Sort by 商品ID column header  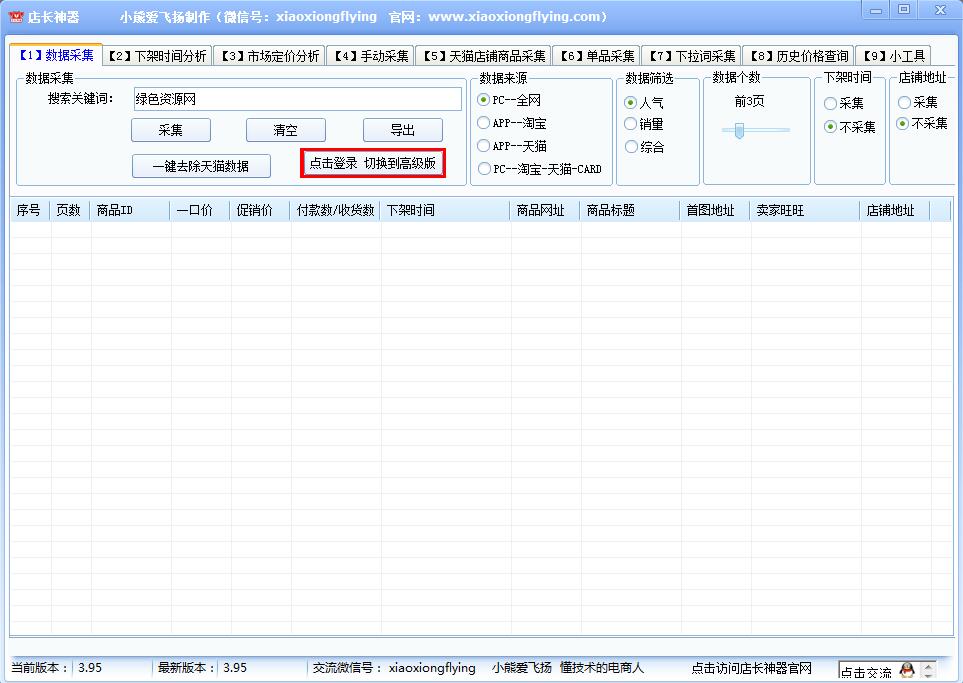[130, 211]
